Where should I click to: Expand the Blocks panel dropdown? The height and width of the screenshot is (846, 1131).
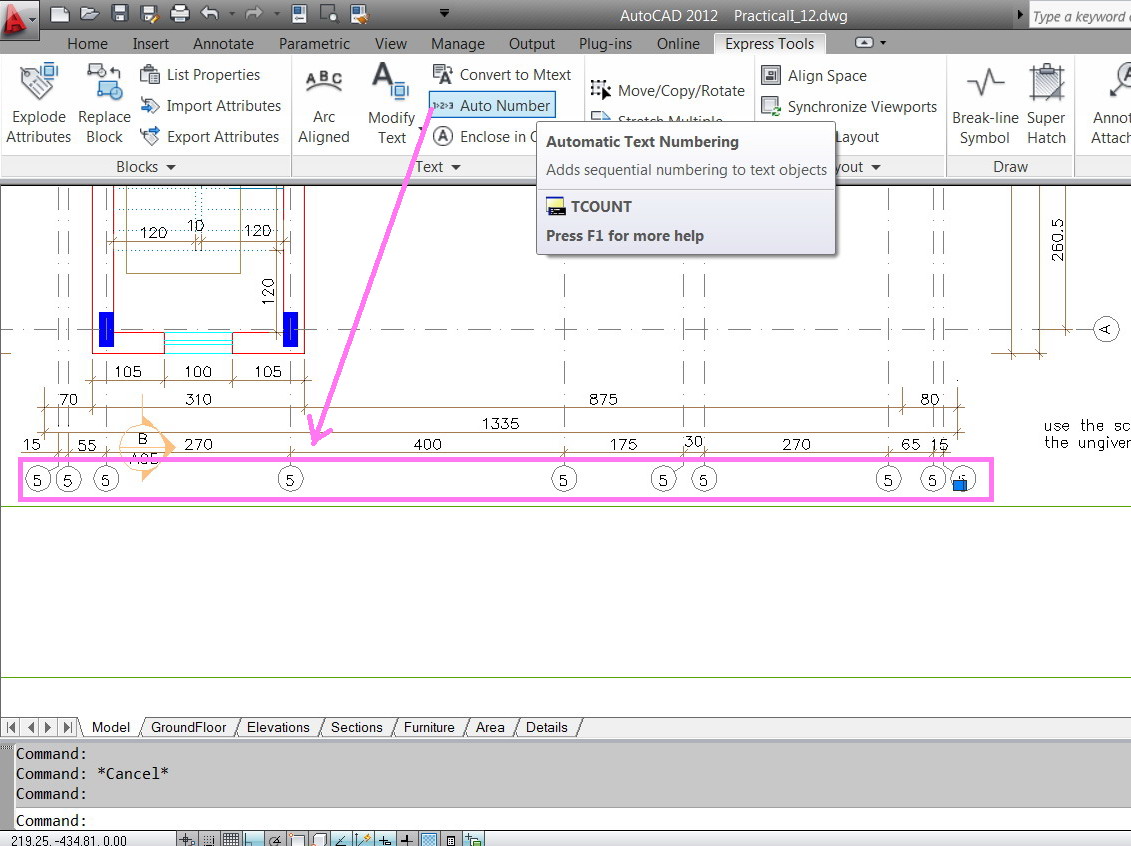coord(171,167)
